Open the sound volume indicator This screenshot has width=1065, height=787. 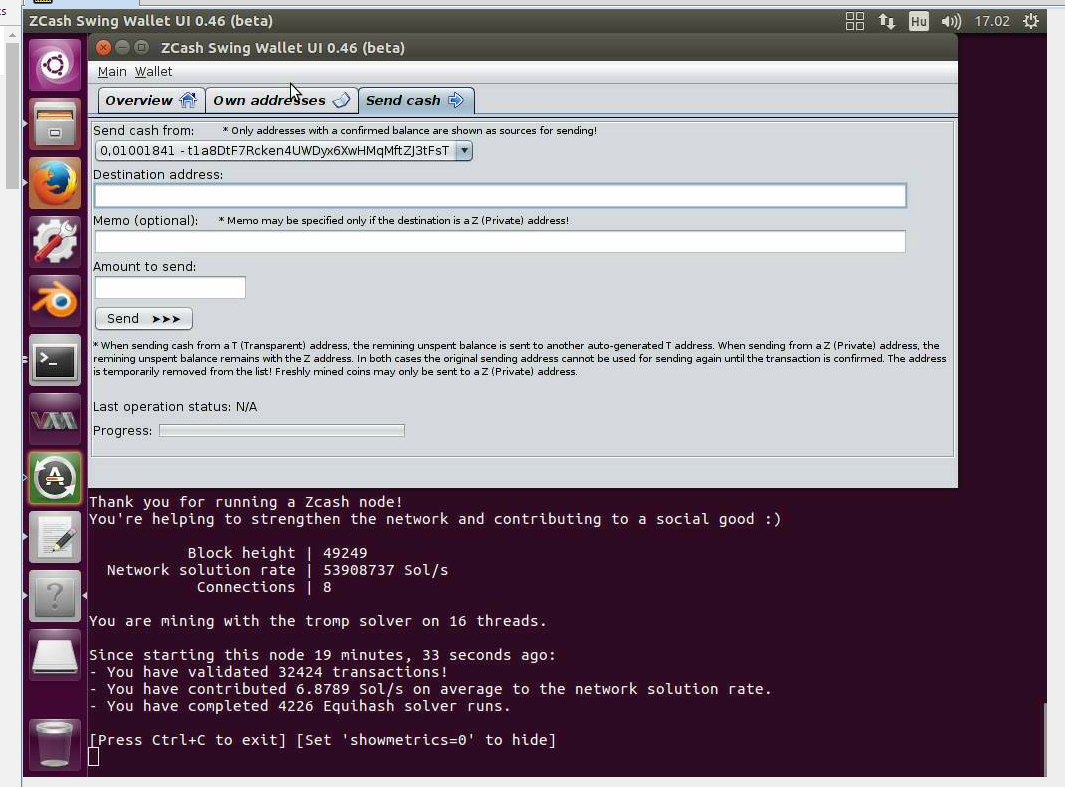(951, 21)
